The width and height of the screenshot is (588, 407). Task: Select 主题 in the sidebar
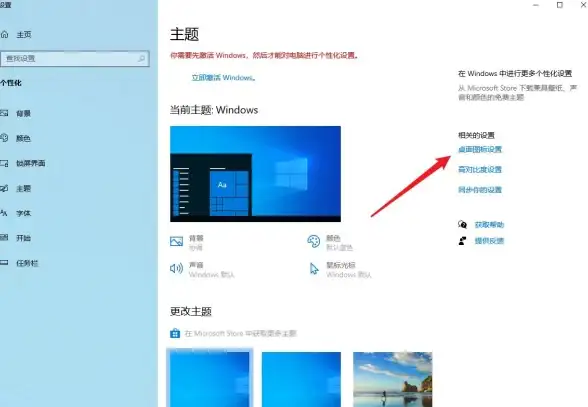pyautogui.click(x=23, y=188)
